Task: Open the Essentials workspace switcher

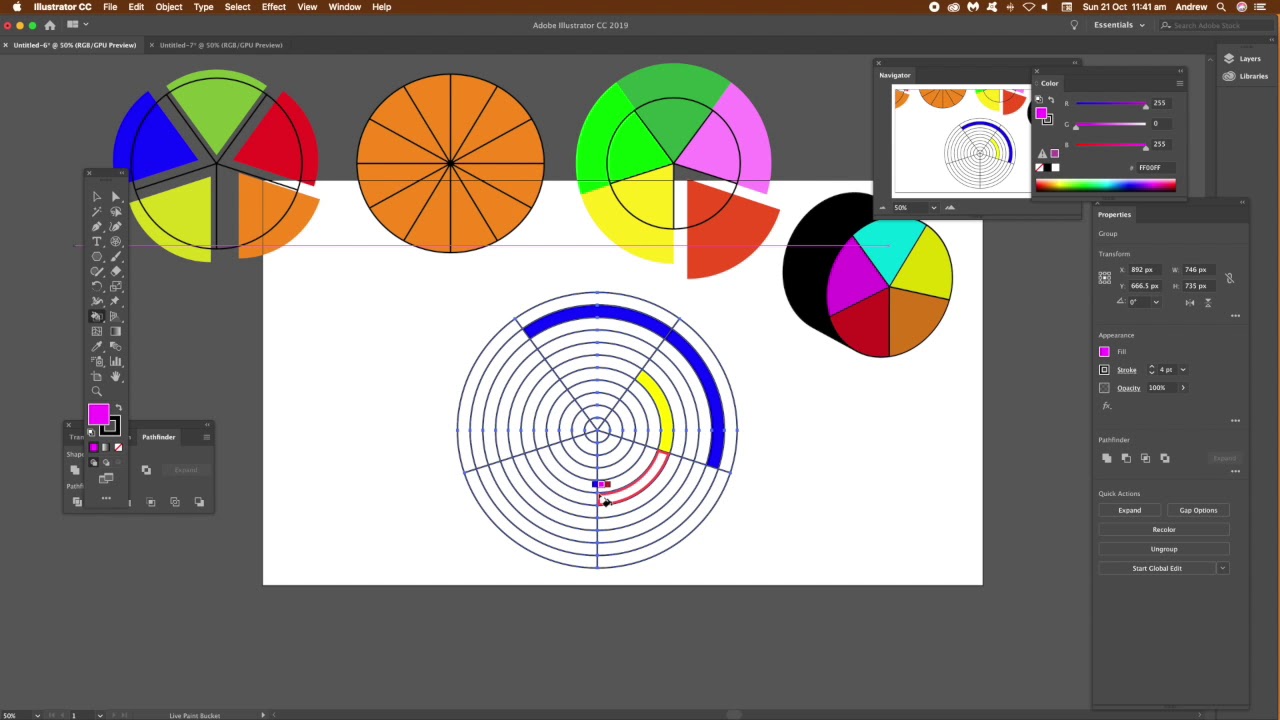Action: coord(1118,25)
